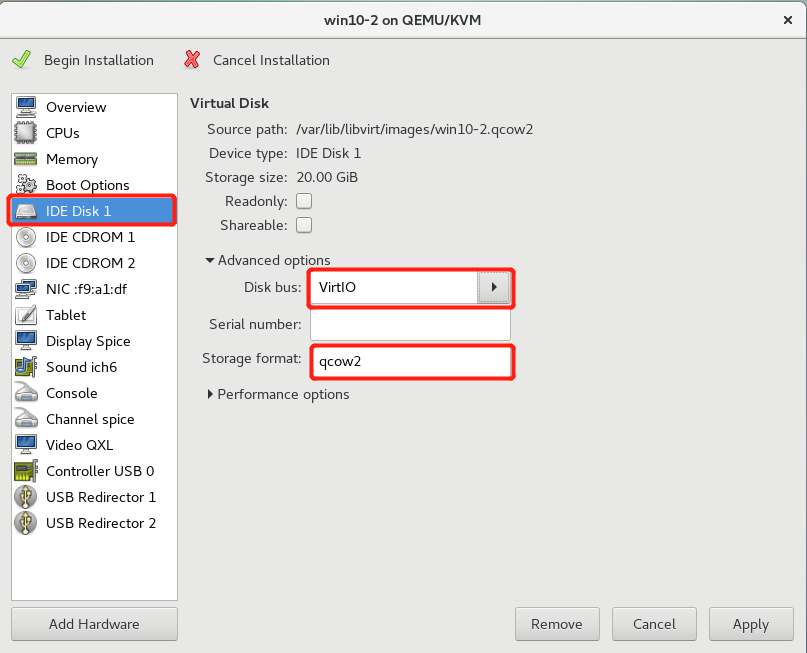This screenshot has width=807, height=653.
Task: Select the Sound ich6 icon
Action: click(26, 367)
